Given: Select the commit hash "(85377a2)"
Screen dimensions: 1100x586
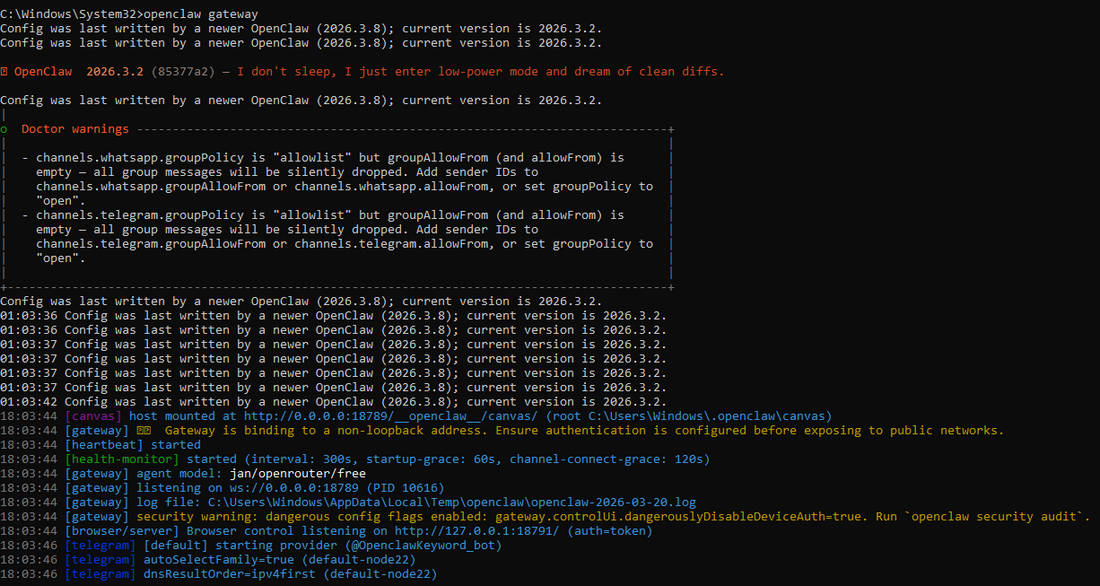Looking at the screenshot, I should (x=183, y=72).
